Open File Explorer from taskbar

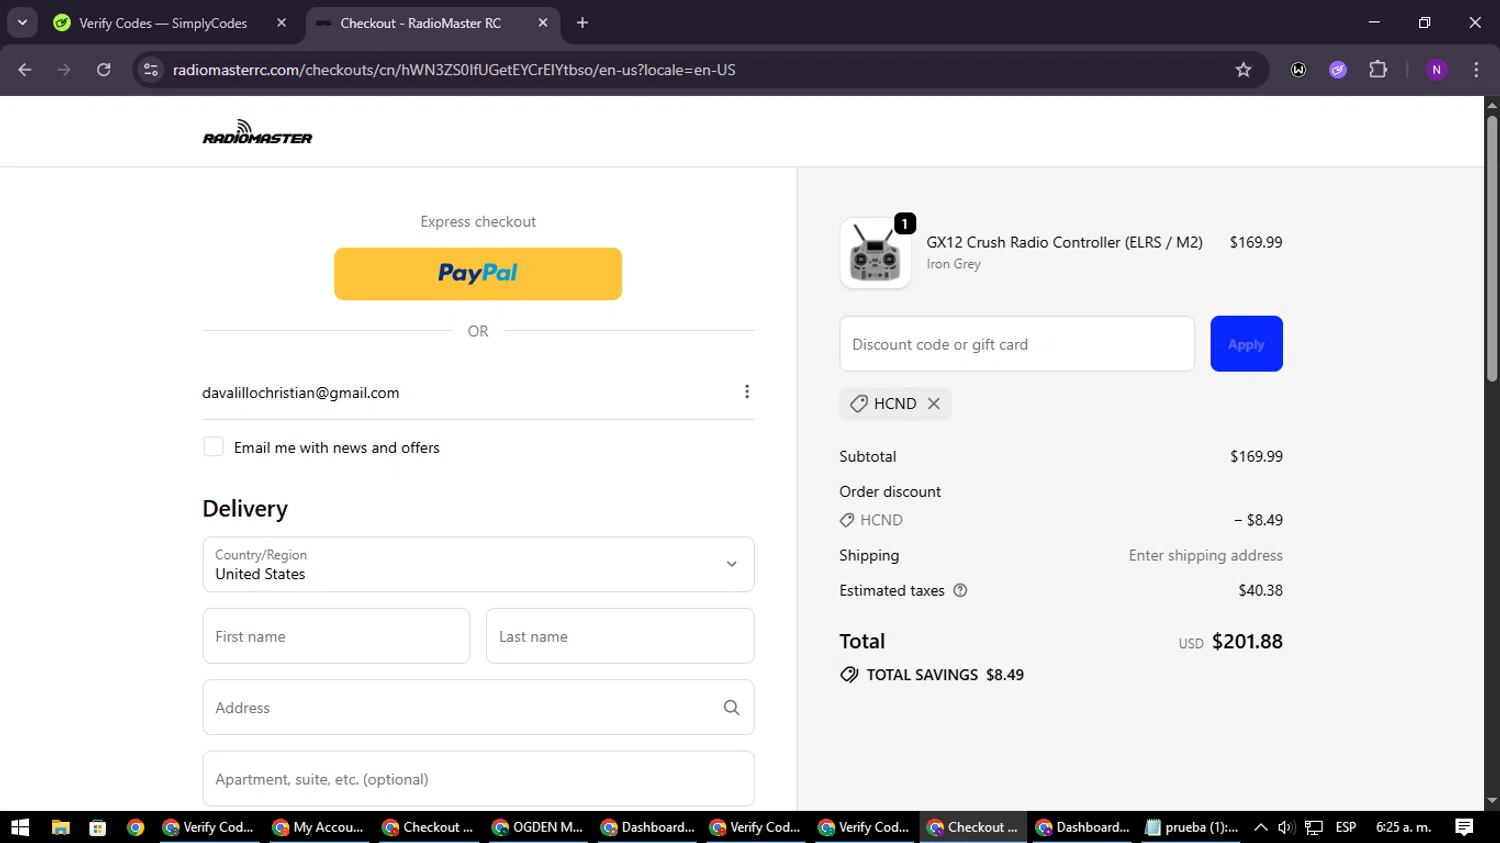[x=60, y=827]
